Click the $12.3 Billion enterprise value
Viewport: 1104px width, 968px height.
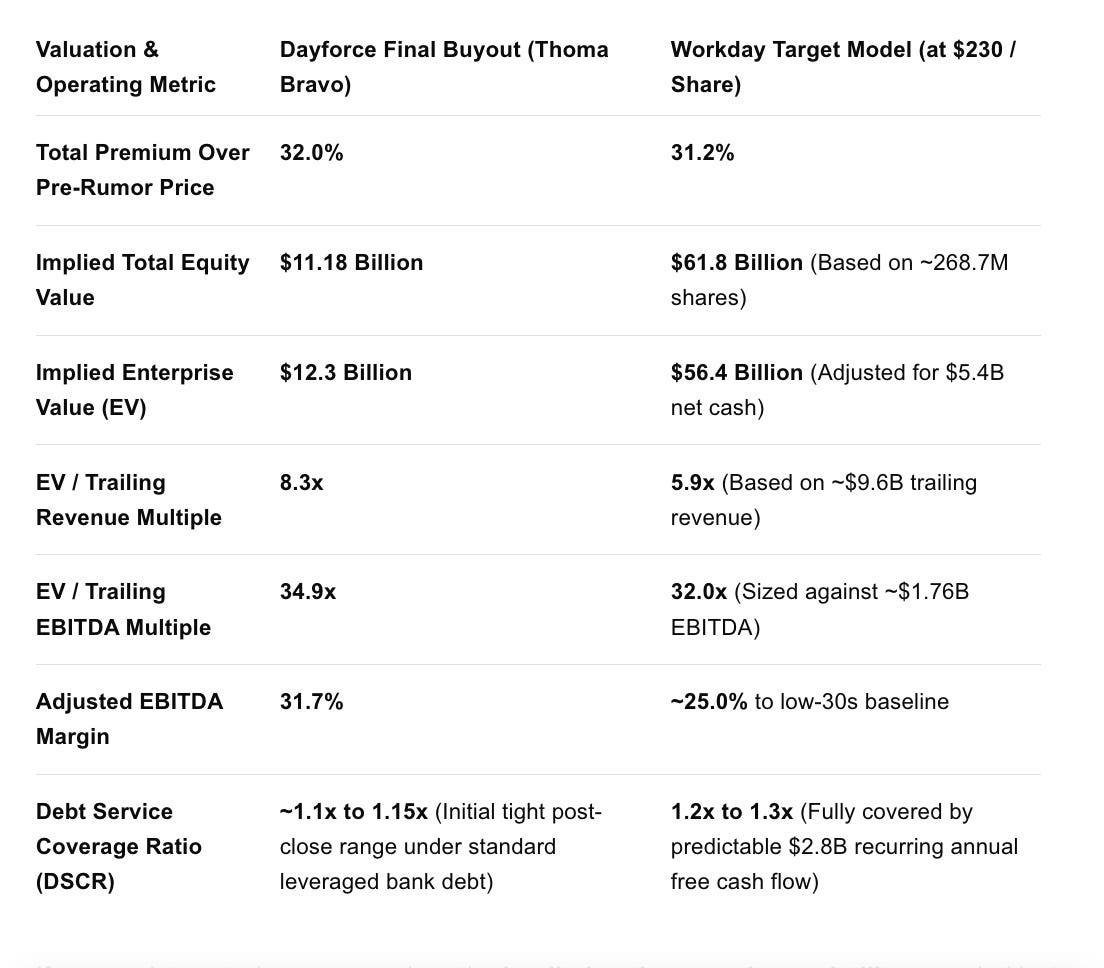346,372
